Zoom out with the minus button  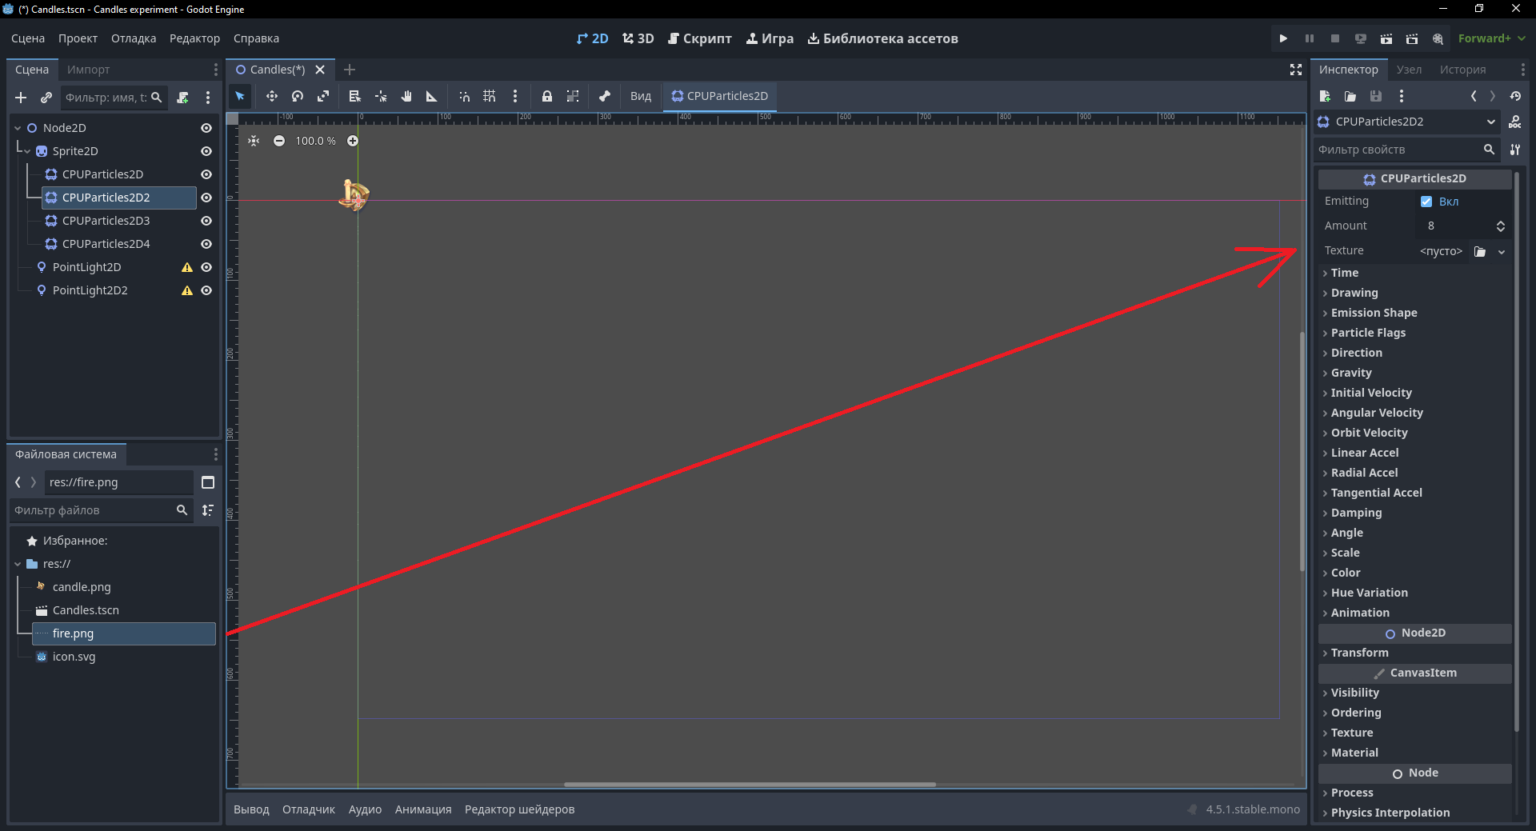[x=279, y=141]
